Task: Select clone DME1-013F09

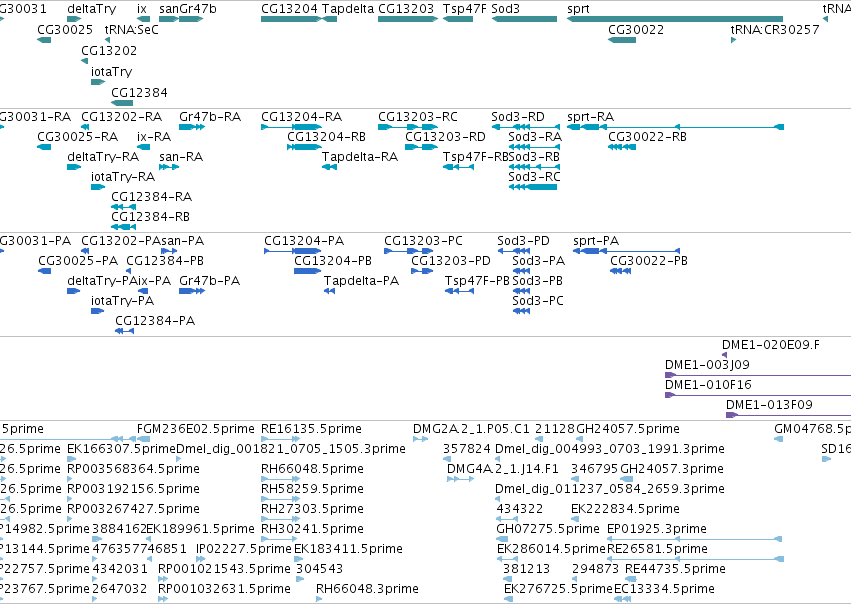Action: point(769,405)
